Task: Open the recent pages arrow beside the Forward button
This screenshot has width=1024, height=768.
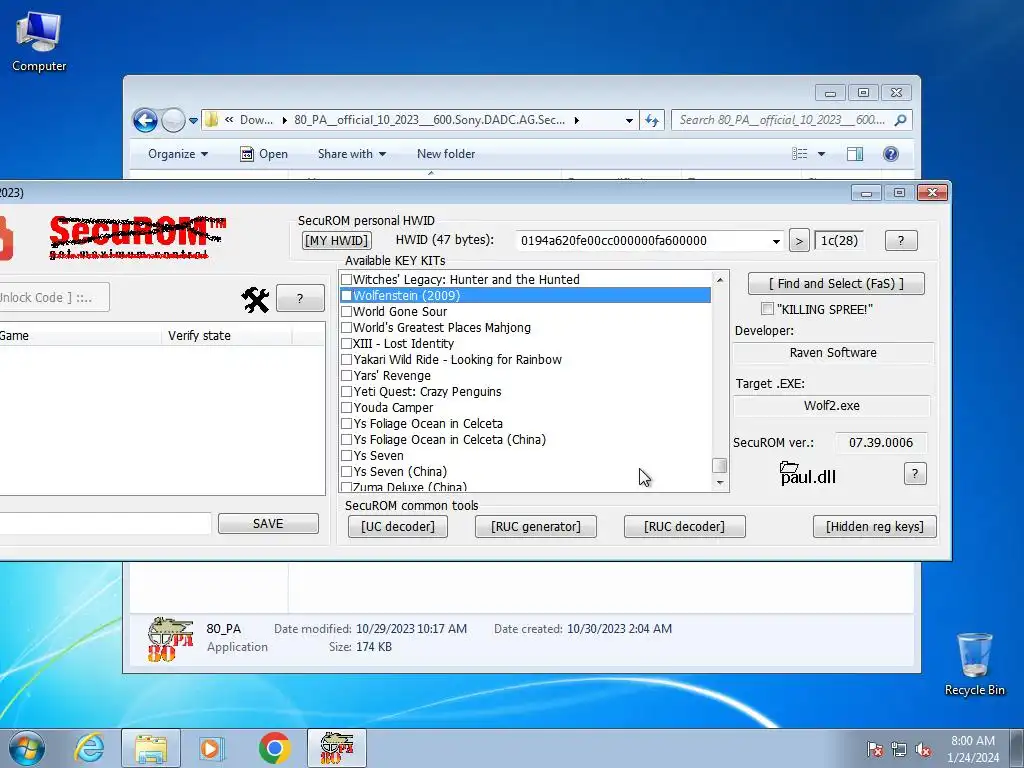Action: [193, 121]
